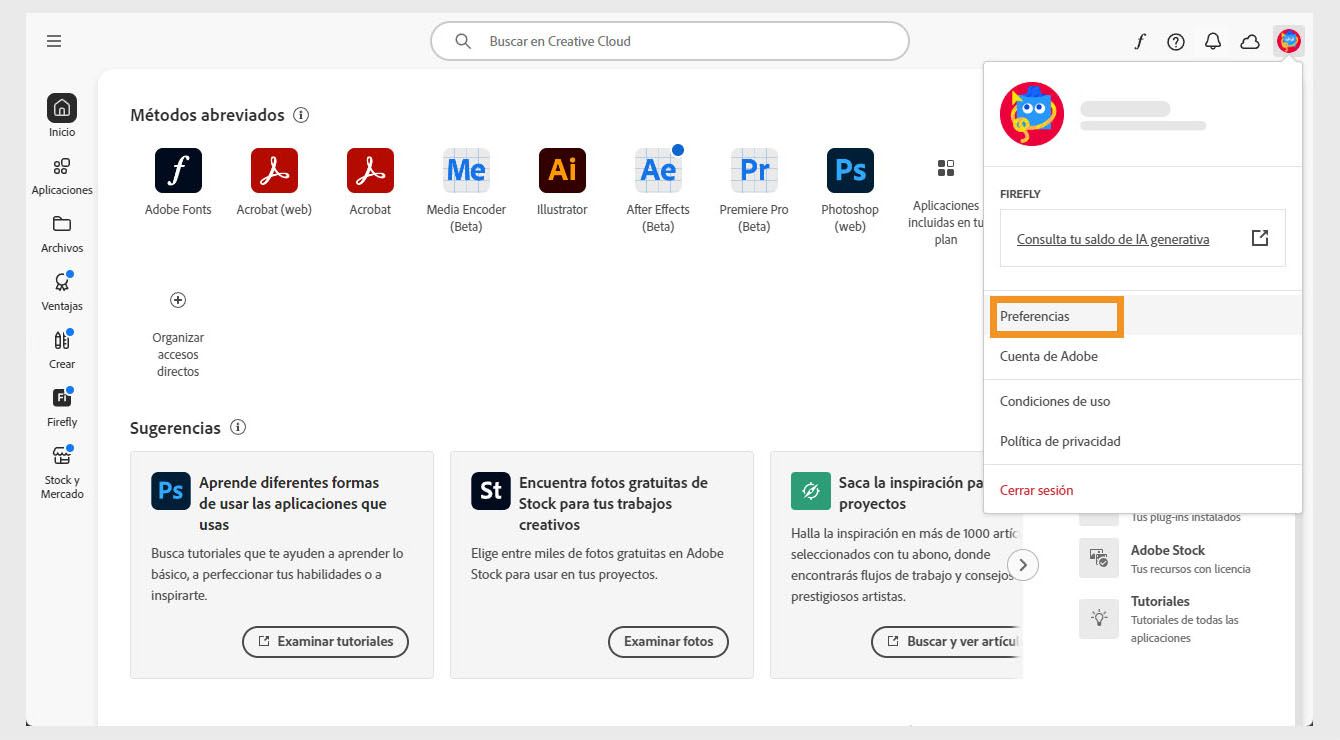The width and height of the screenshot is (1340, 740).
Task: Click the Photoshop suggestion card title
Action: coord(293,503)
